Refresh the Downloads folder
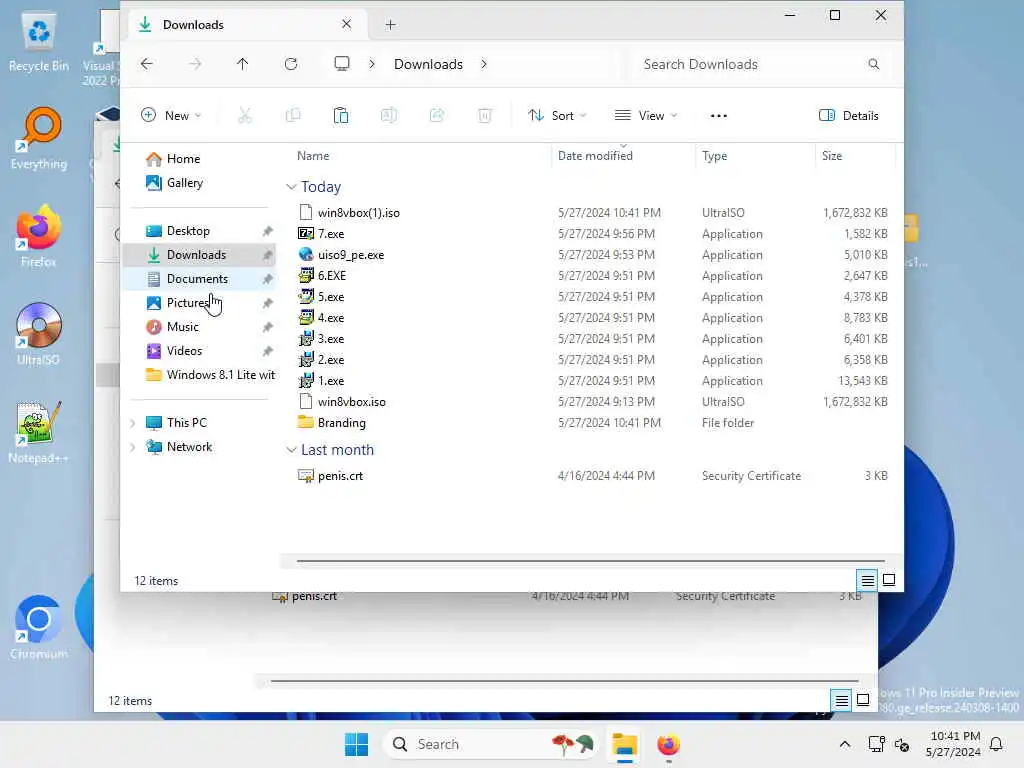This screenshot has width=1024, height=768. pos(291,64)
